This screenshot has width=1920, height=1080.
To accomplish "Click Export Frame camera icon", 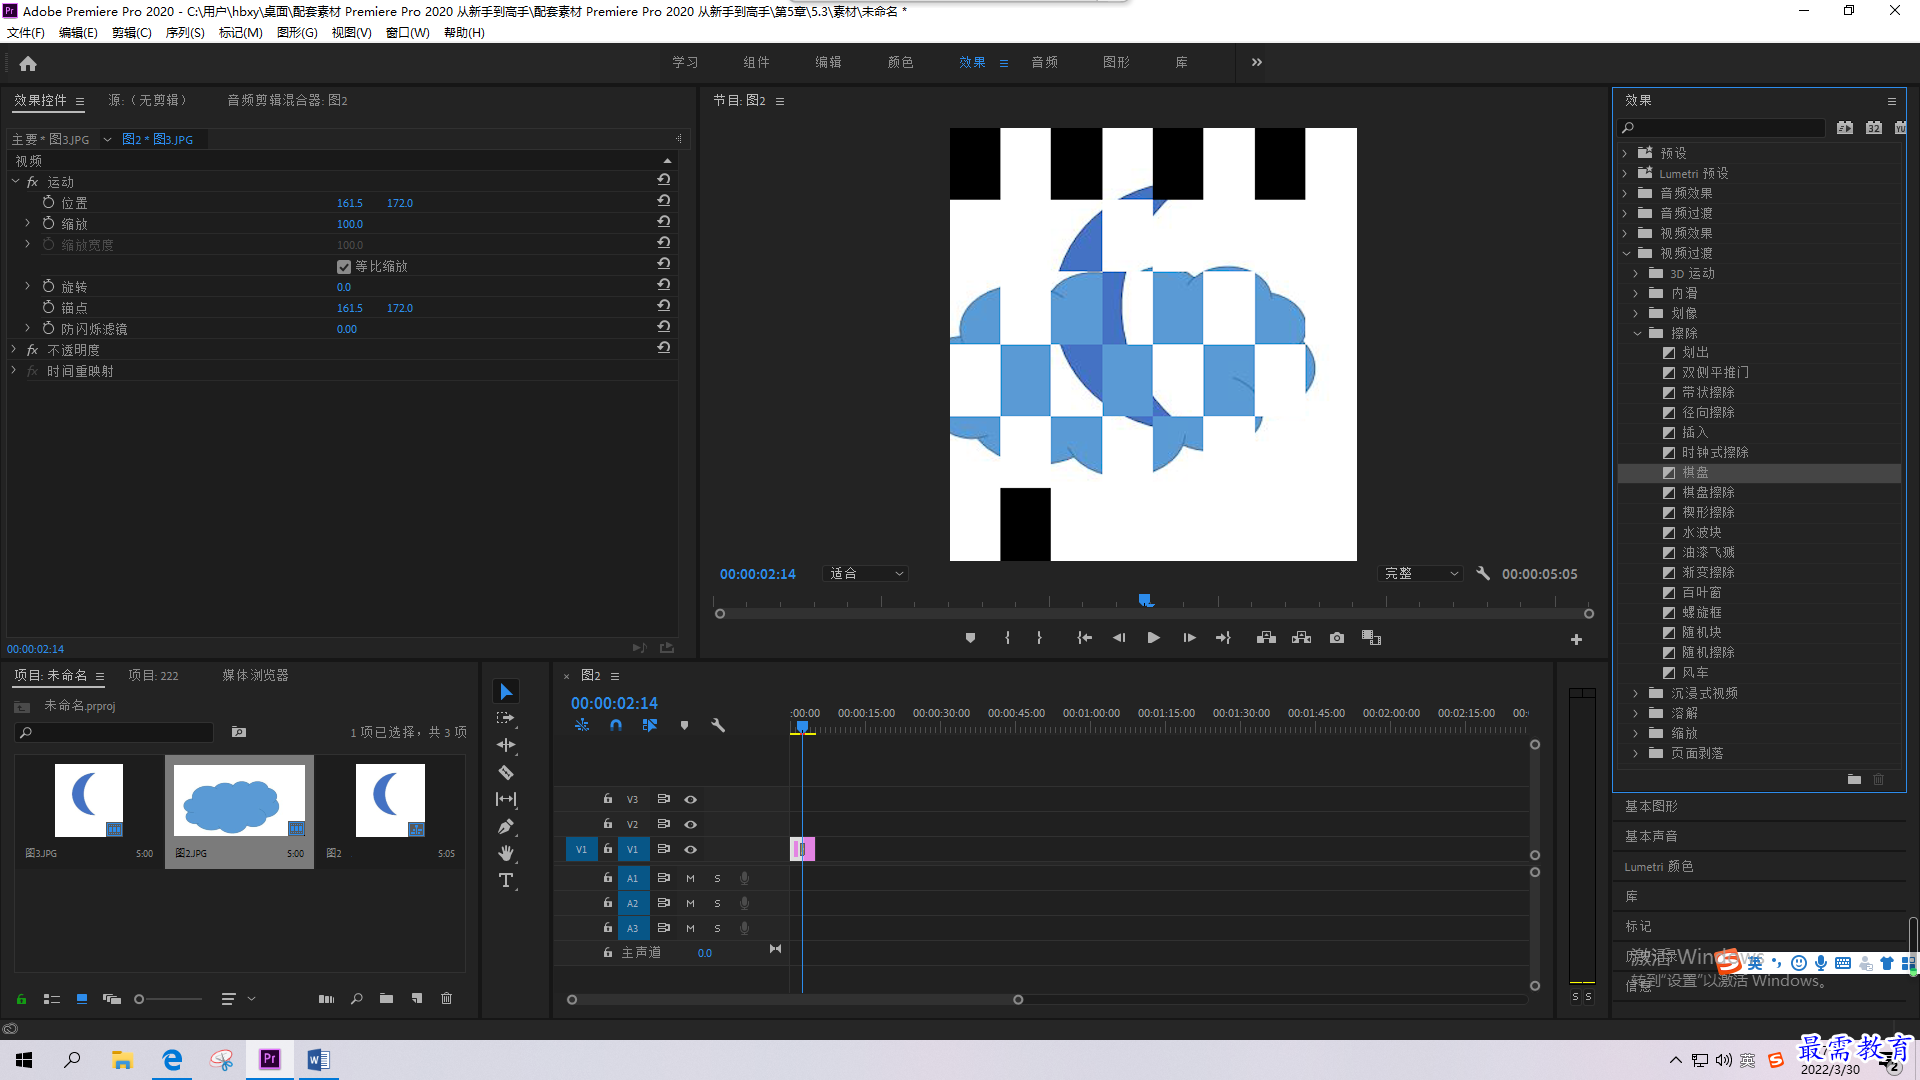I will (x=1337, y=638).
